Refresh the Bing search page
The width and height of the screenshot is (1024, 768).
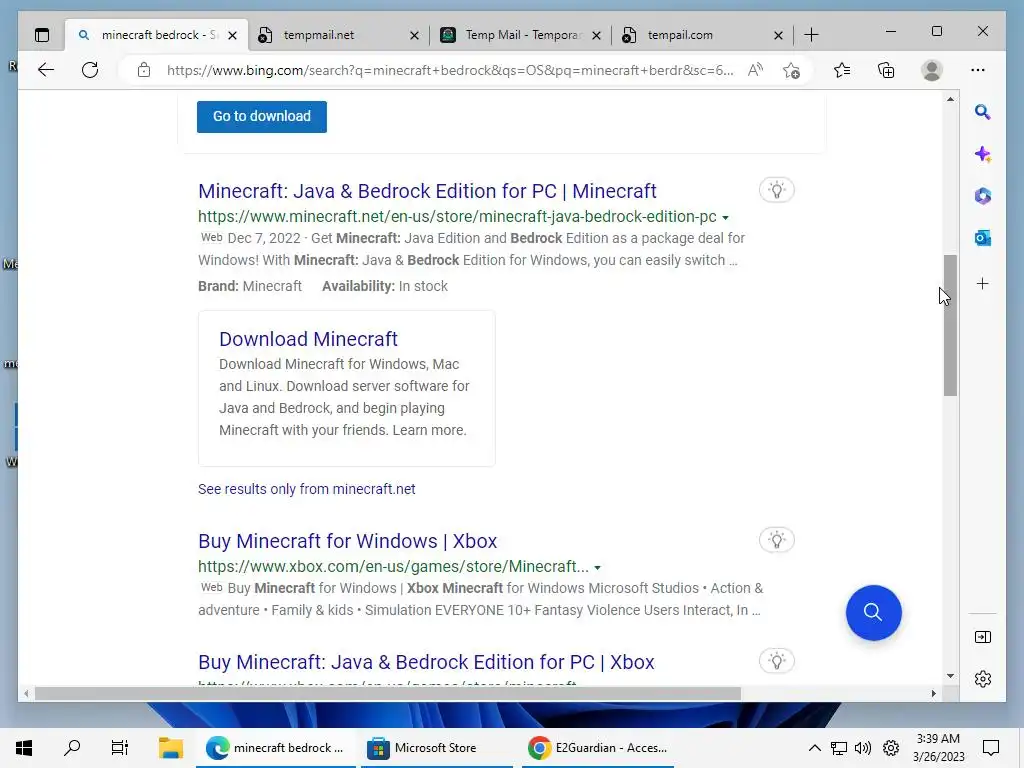pyautogui.click(x=90, y=70)
